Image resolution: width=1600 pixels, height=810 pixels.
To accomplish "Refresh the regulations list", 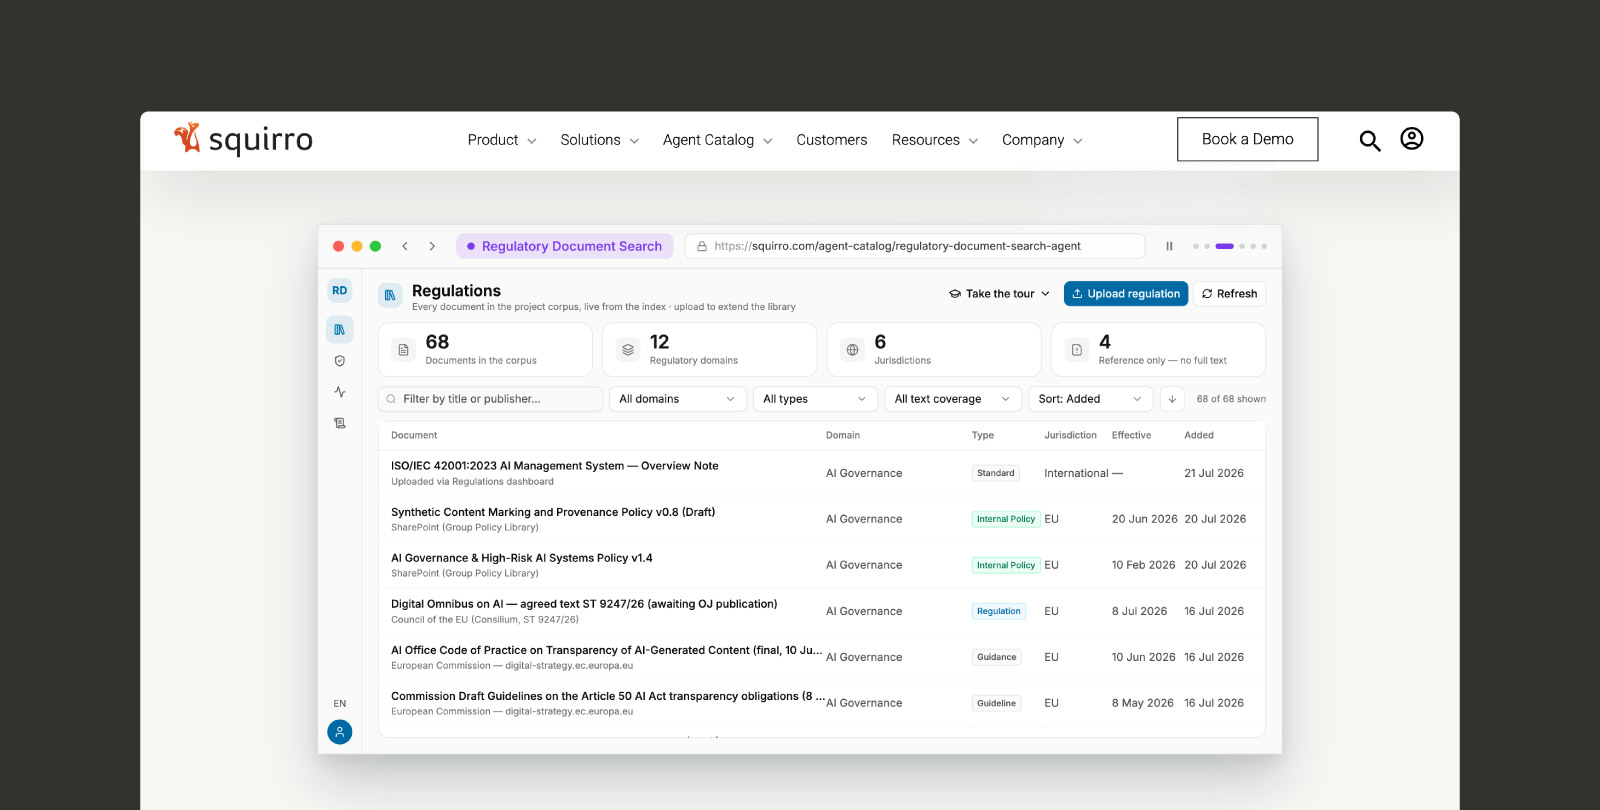I will (x=1230, y=294).
